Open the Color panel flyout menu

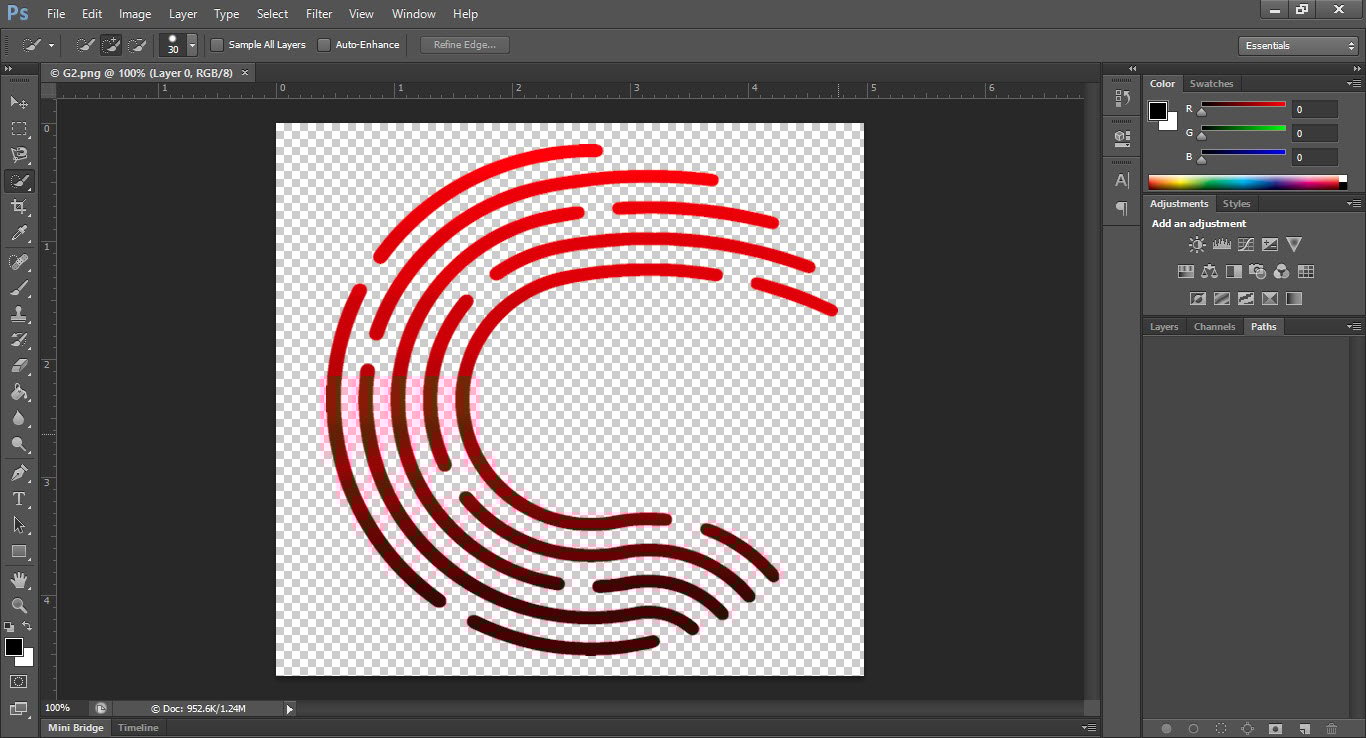tap(1354, 84)
